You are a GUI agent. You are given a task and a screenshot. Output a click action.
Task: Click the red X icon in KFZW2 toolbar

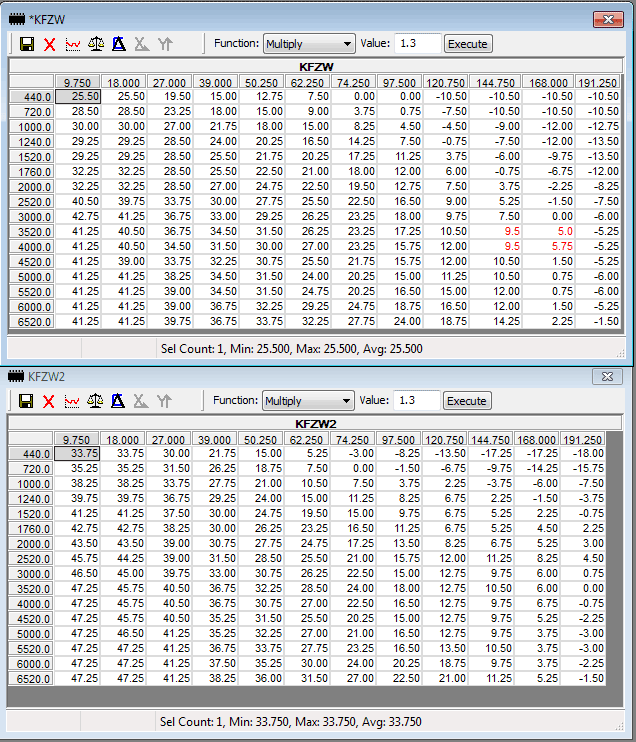click(x=49, y=402)
